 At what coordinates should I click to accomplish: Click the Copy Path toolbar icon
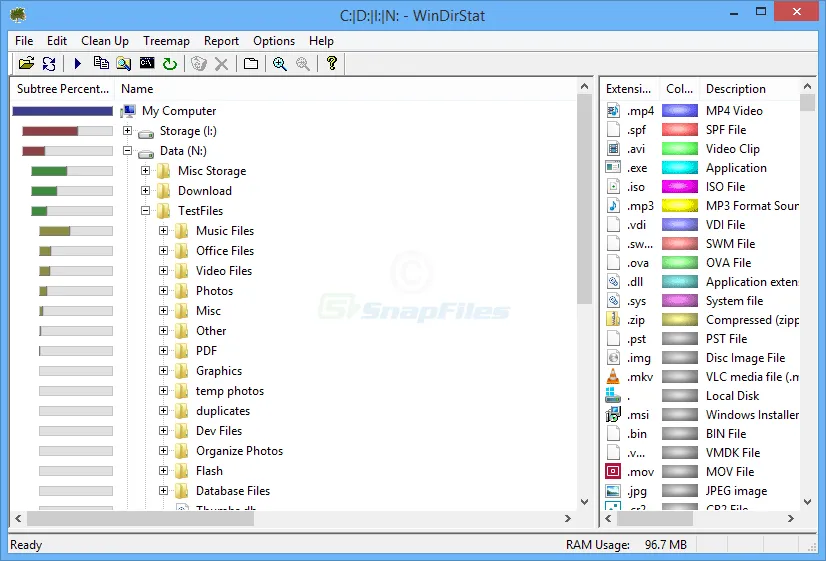101,63
